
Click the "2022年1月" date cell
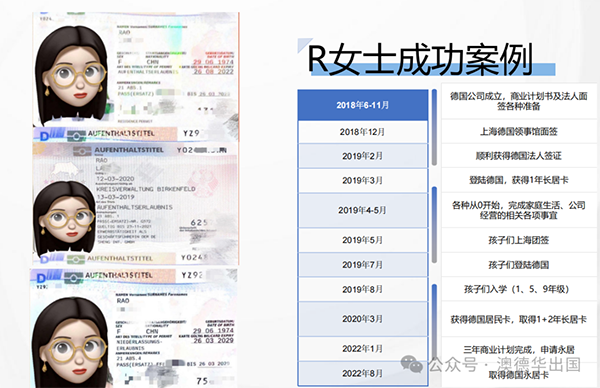(363, 349)
